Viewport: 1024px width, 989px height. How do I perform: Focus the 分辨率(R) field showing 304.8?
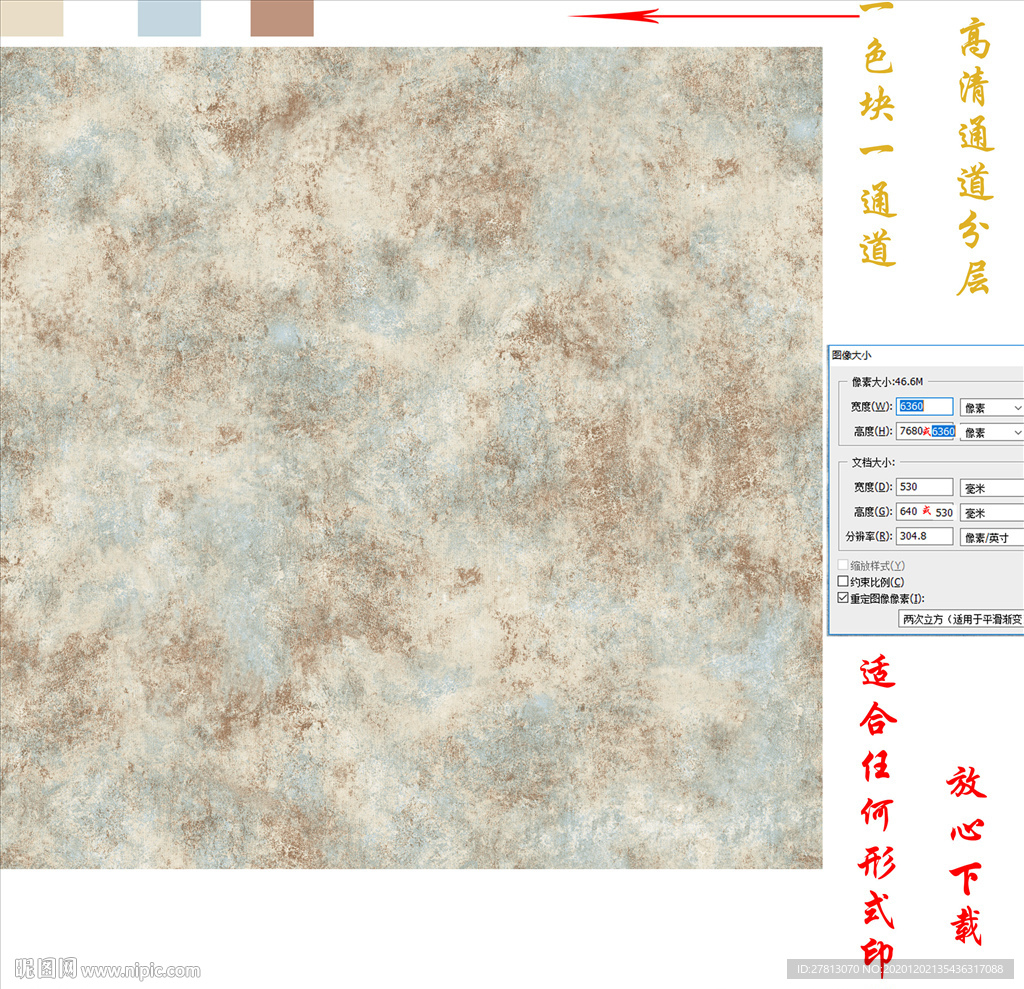point(924,536)
